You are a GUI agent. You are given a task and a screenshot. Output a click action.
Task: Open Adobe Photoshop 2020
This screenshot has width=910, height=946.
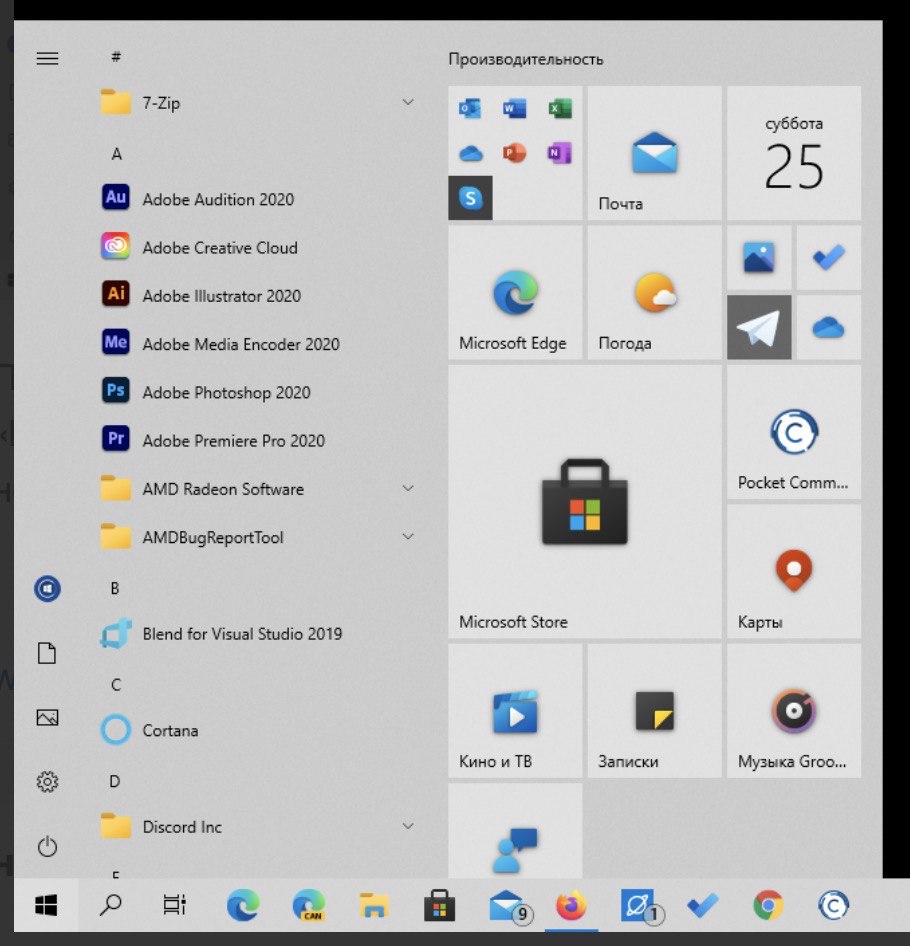tap(256, 392)
